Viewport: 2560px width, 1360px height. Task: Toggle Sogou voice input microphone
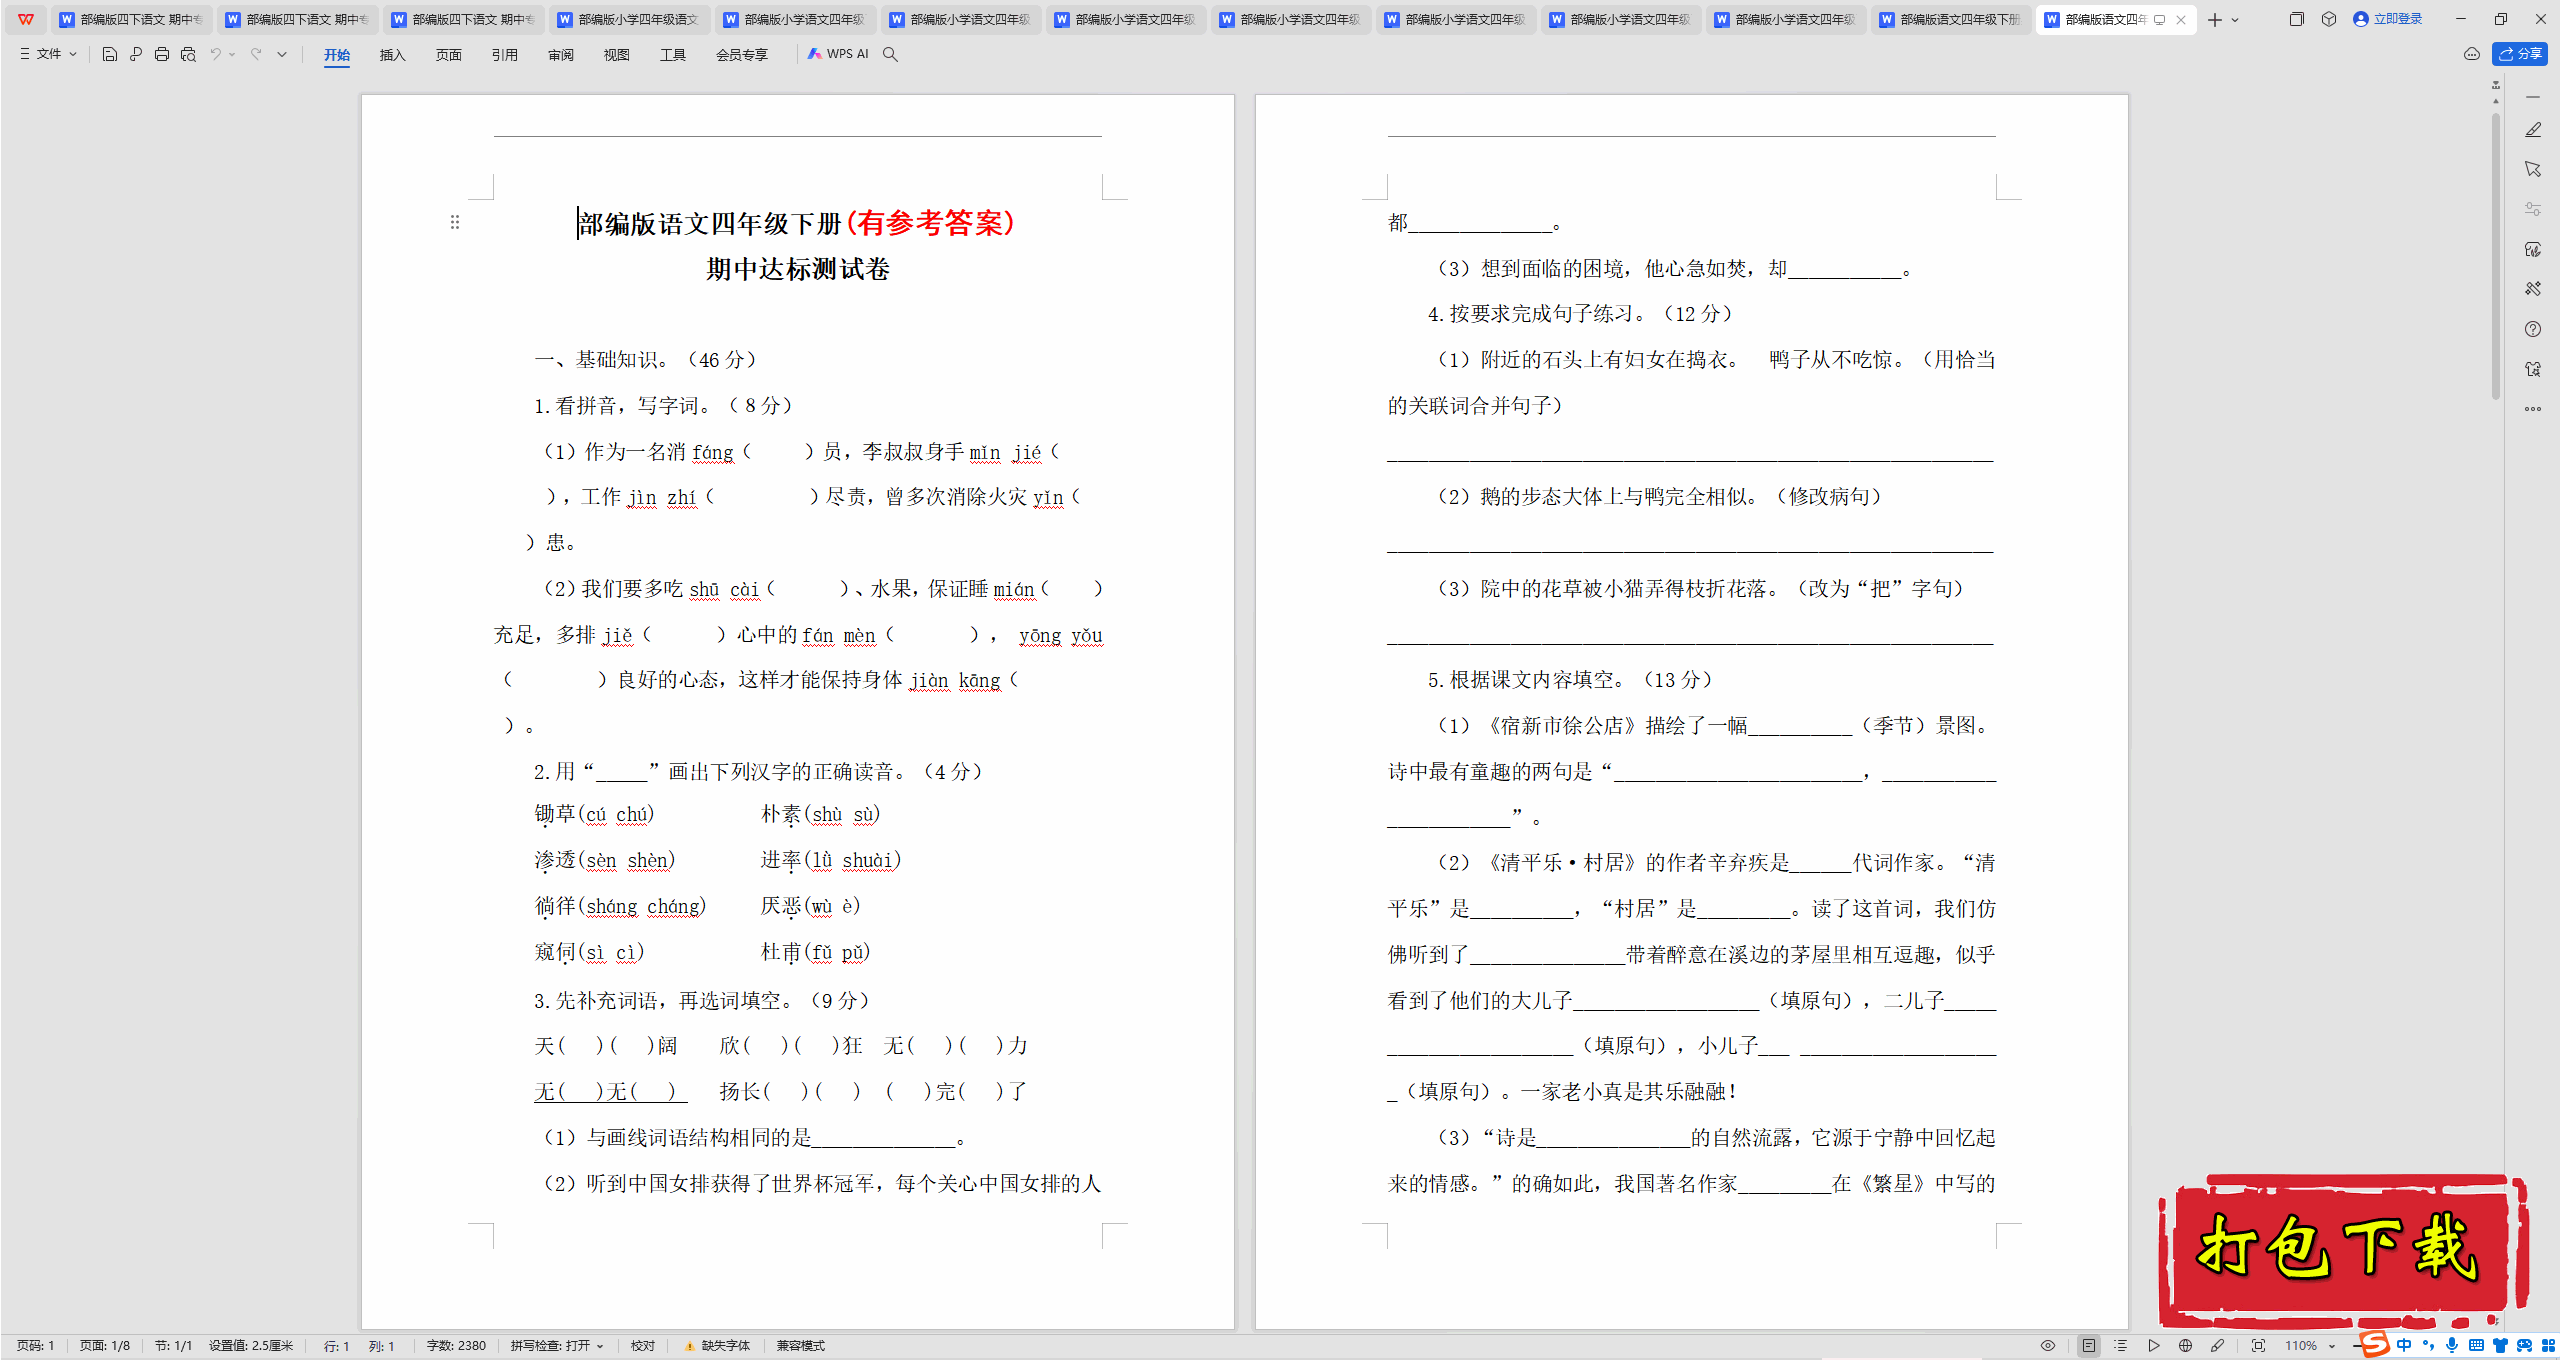pyautogui.click(x=2452, y=1346)
